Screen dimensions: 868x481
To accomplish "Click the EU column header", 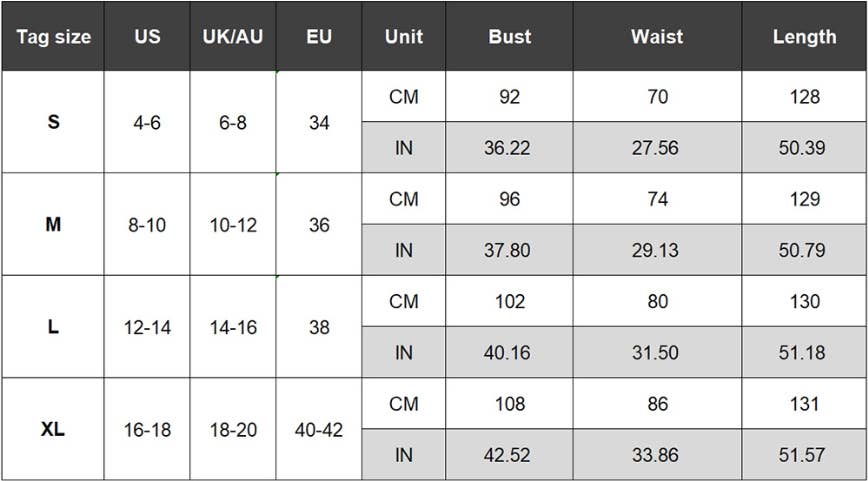I will coord(319,37).
